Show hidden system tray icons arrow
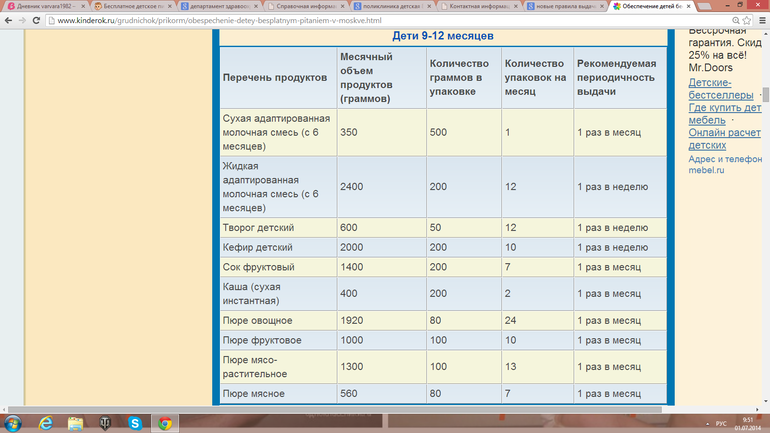This screenshot has height=433, width=770. pos(708,424)
